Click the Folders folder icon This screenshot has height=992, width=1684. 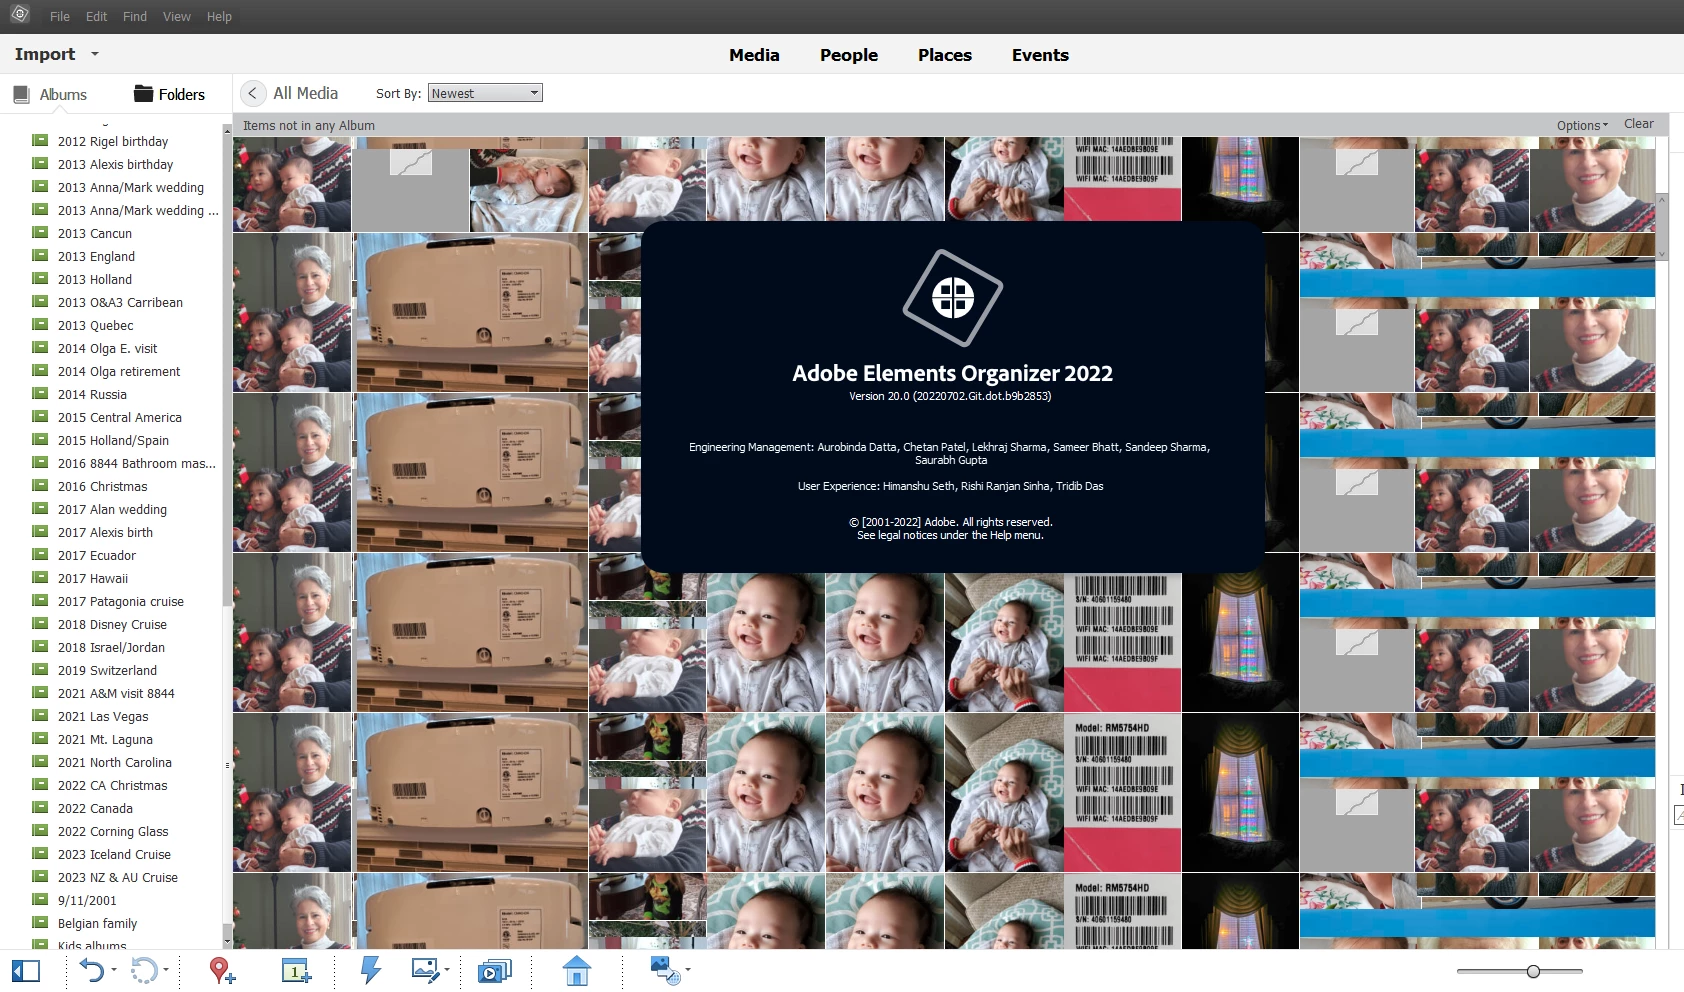tap(143, 93)
